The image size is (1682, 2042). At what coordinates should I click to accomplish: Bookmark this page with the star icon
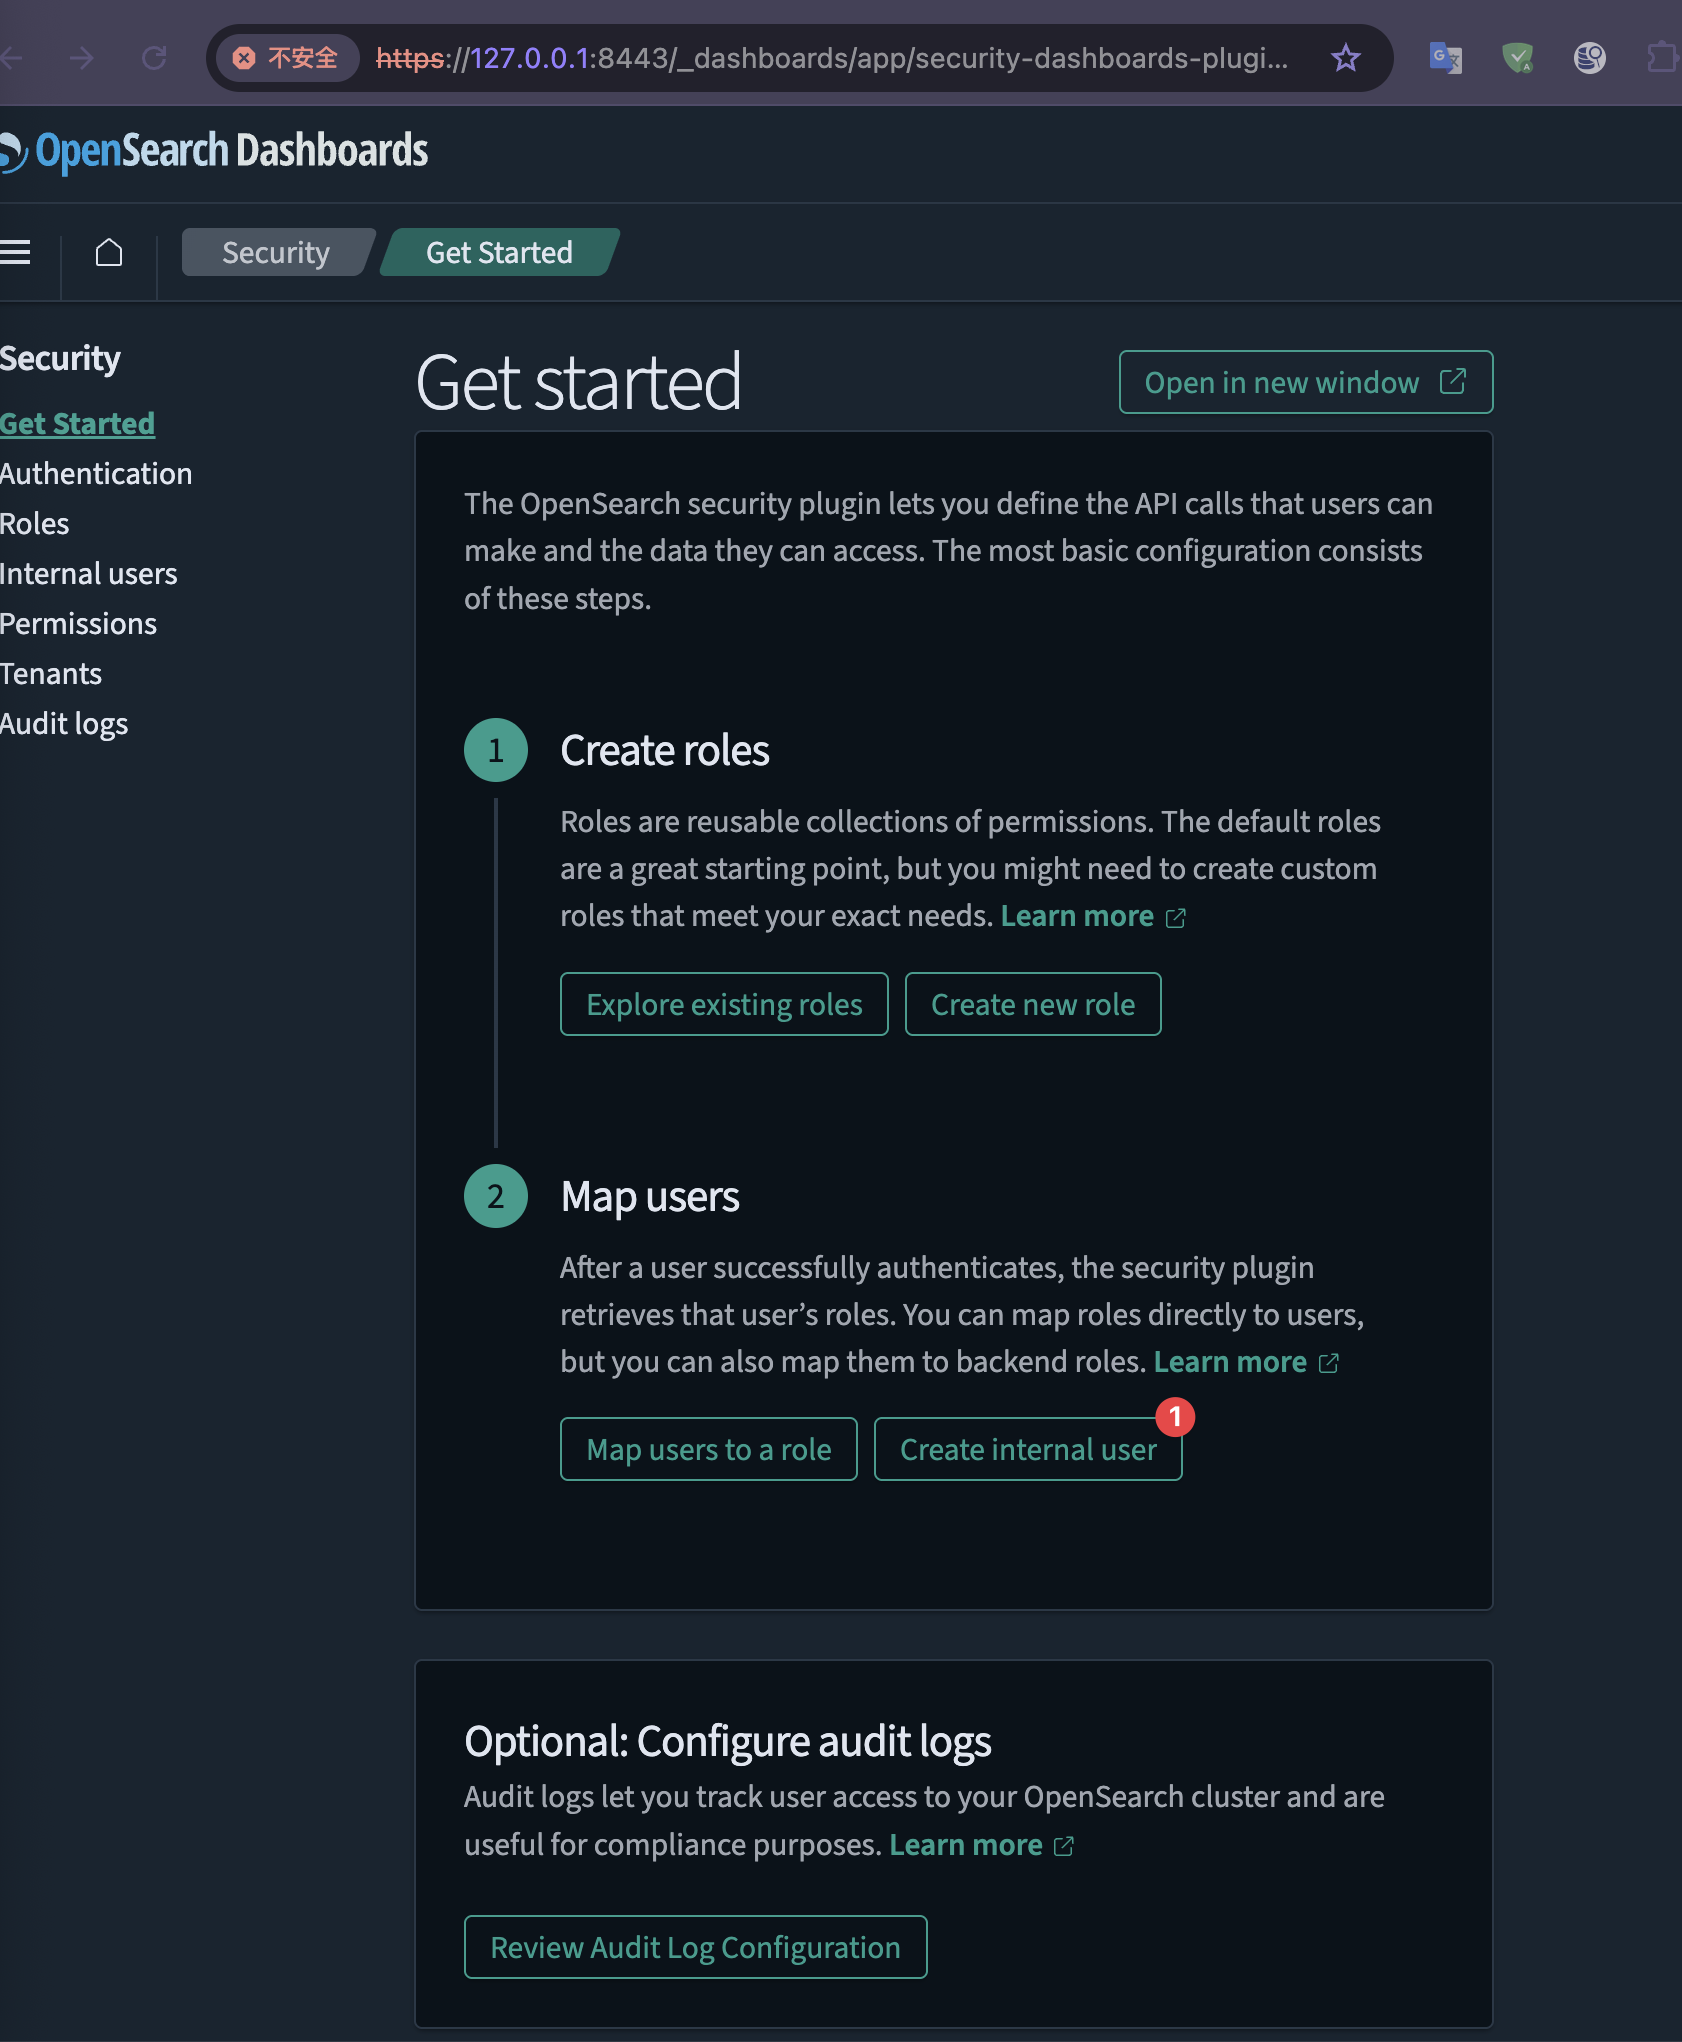[1346, 58]
